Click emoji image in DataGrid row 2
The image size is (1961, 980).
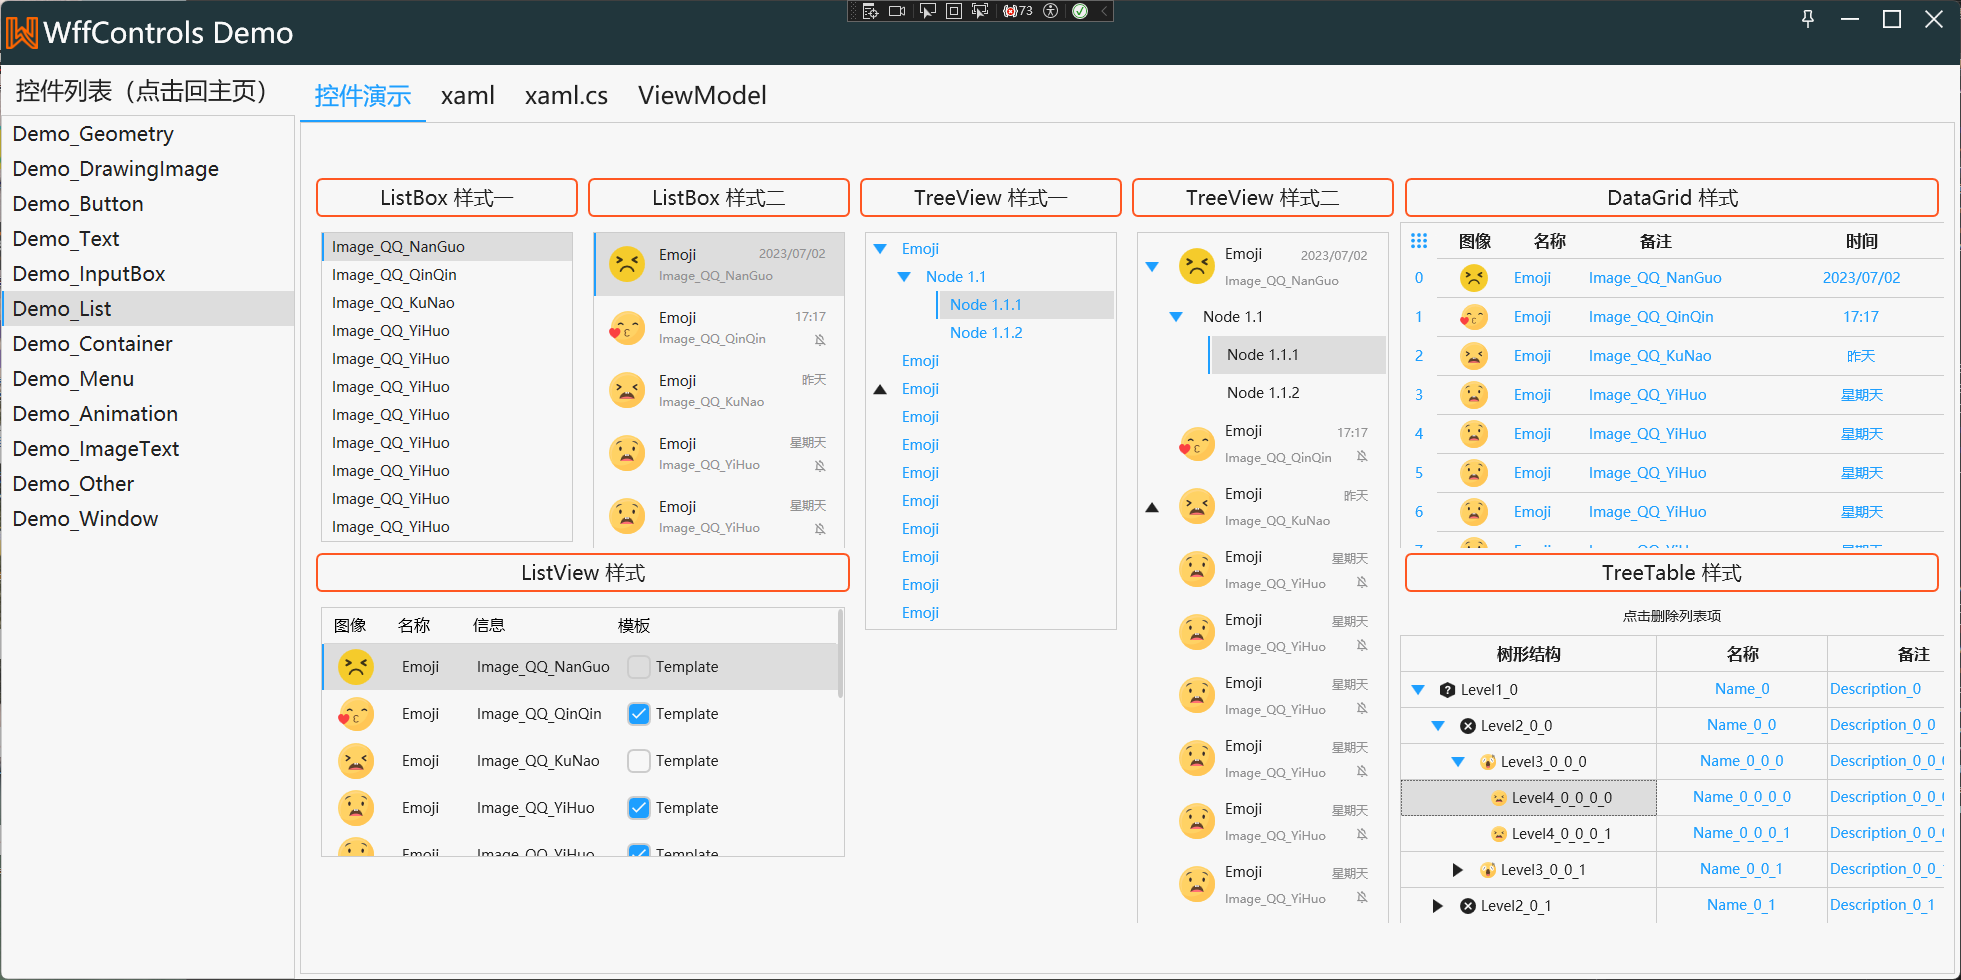[1473, 356]
